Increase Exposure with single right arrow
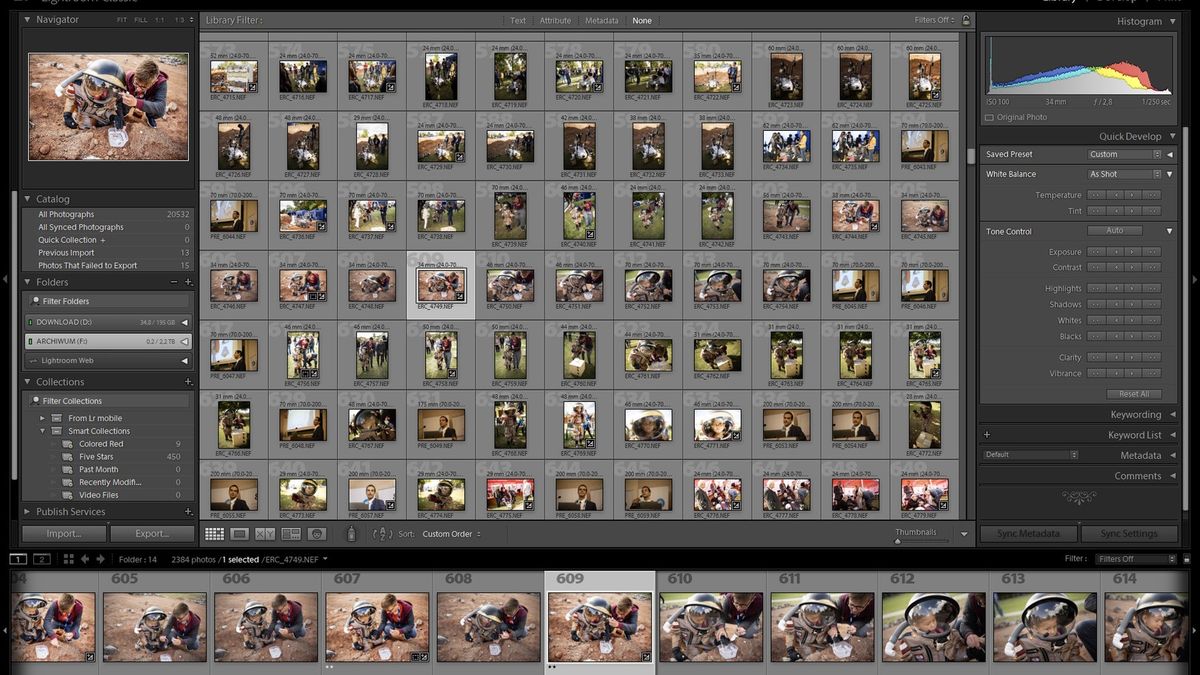Screen dimensions: 1200x675 [1134, 252]
